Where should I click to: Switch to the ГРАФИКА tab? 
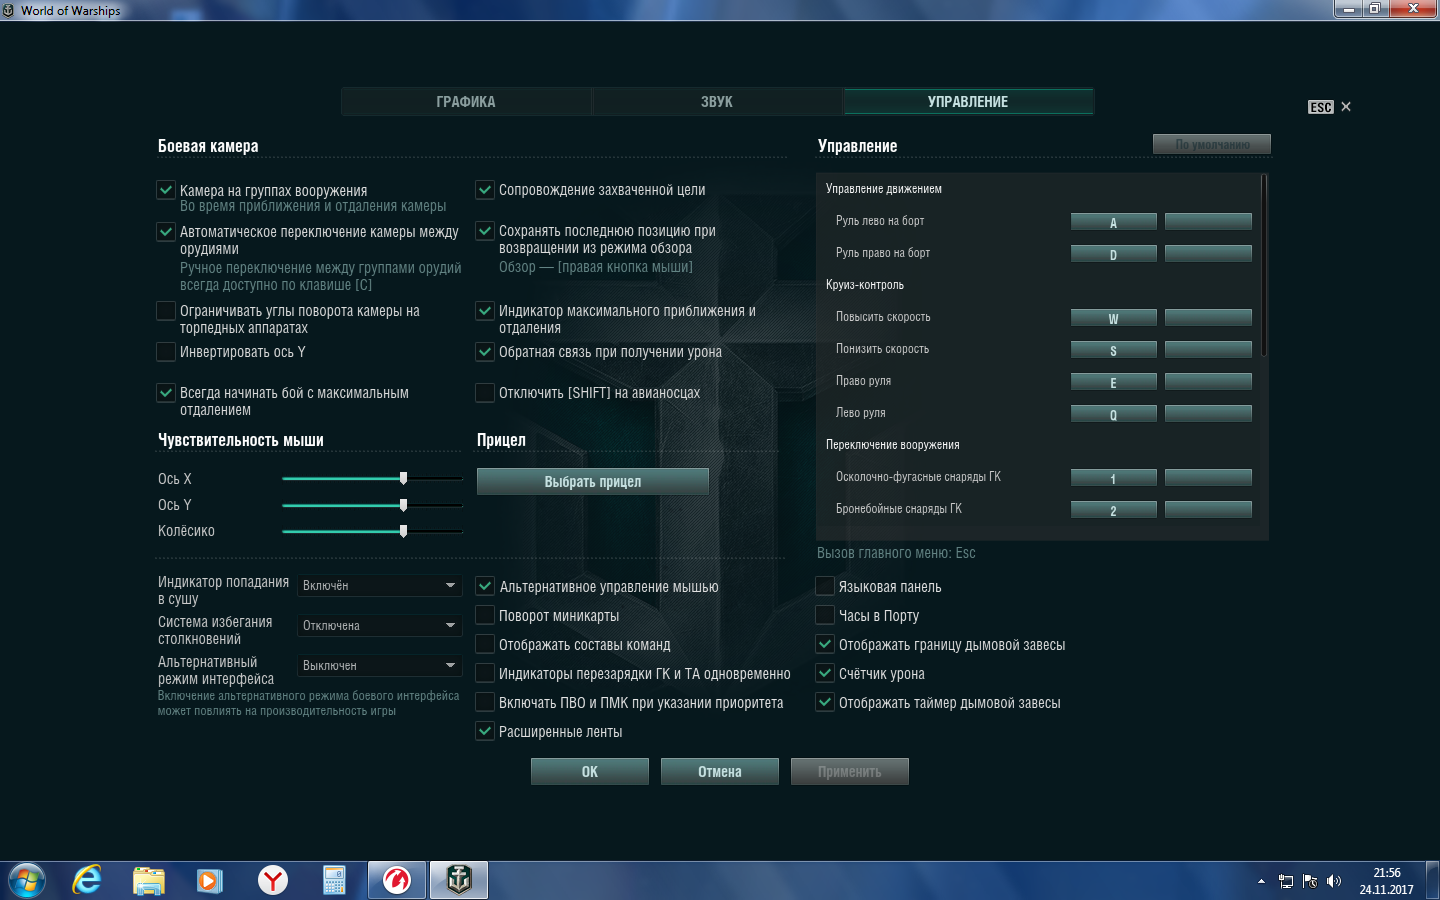(466, 102)
